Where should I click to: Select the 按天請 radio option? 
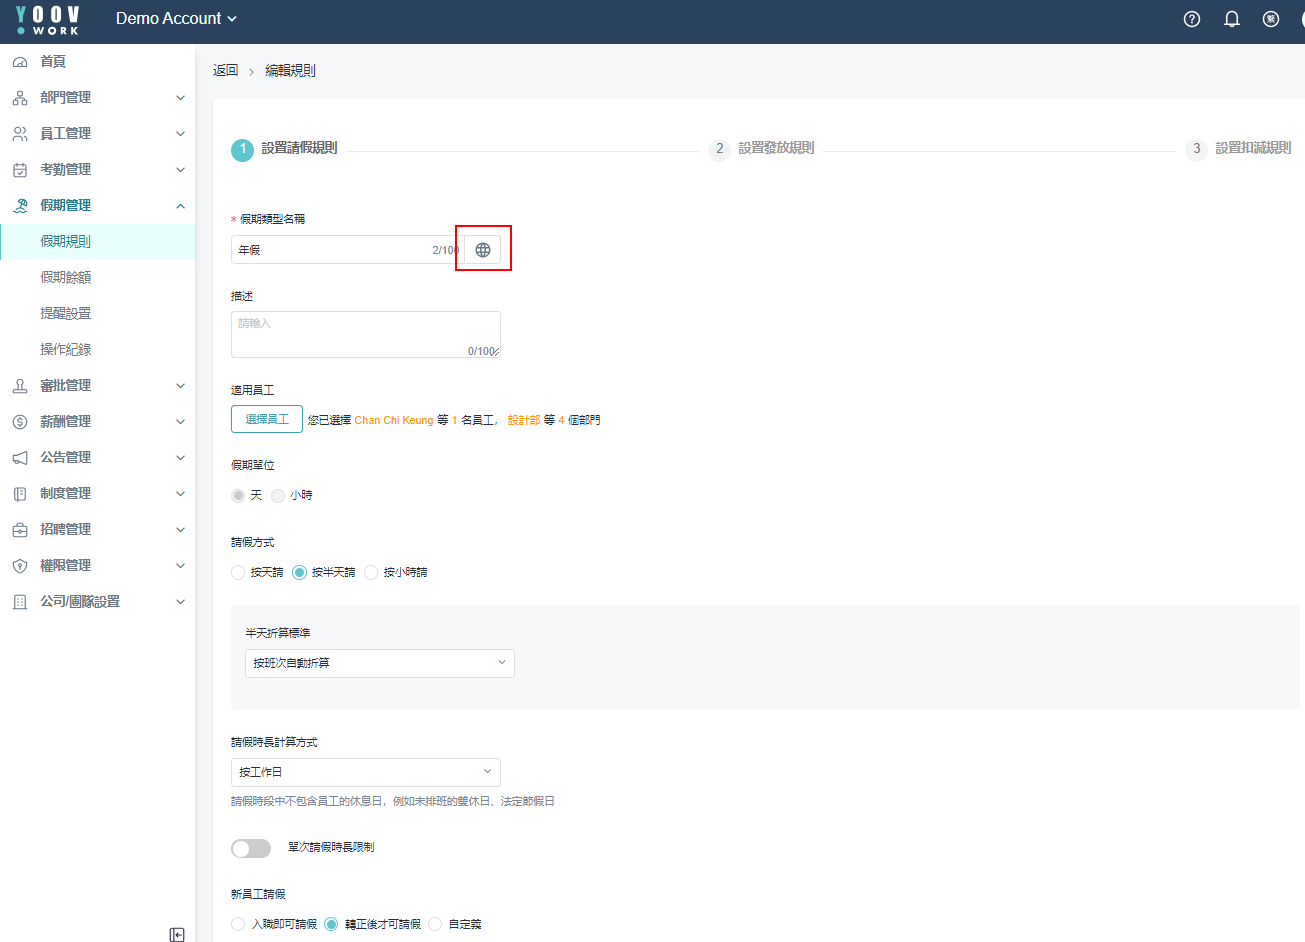pos(238,572)
